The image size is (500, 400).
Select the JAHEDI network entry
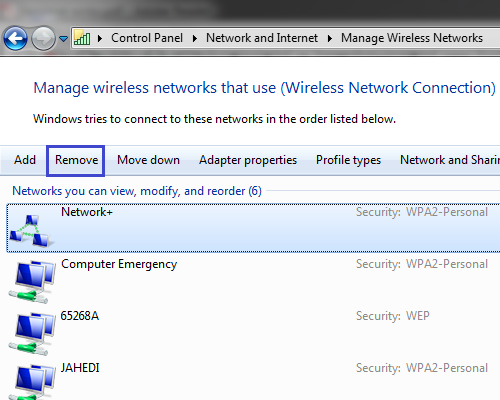253,380
